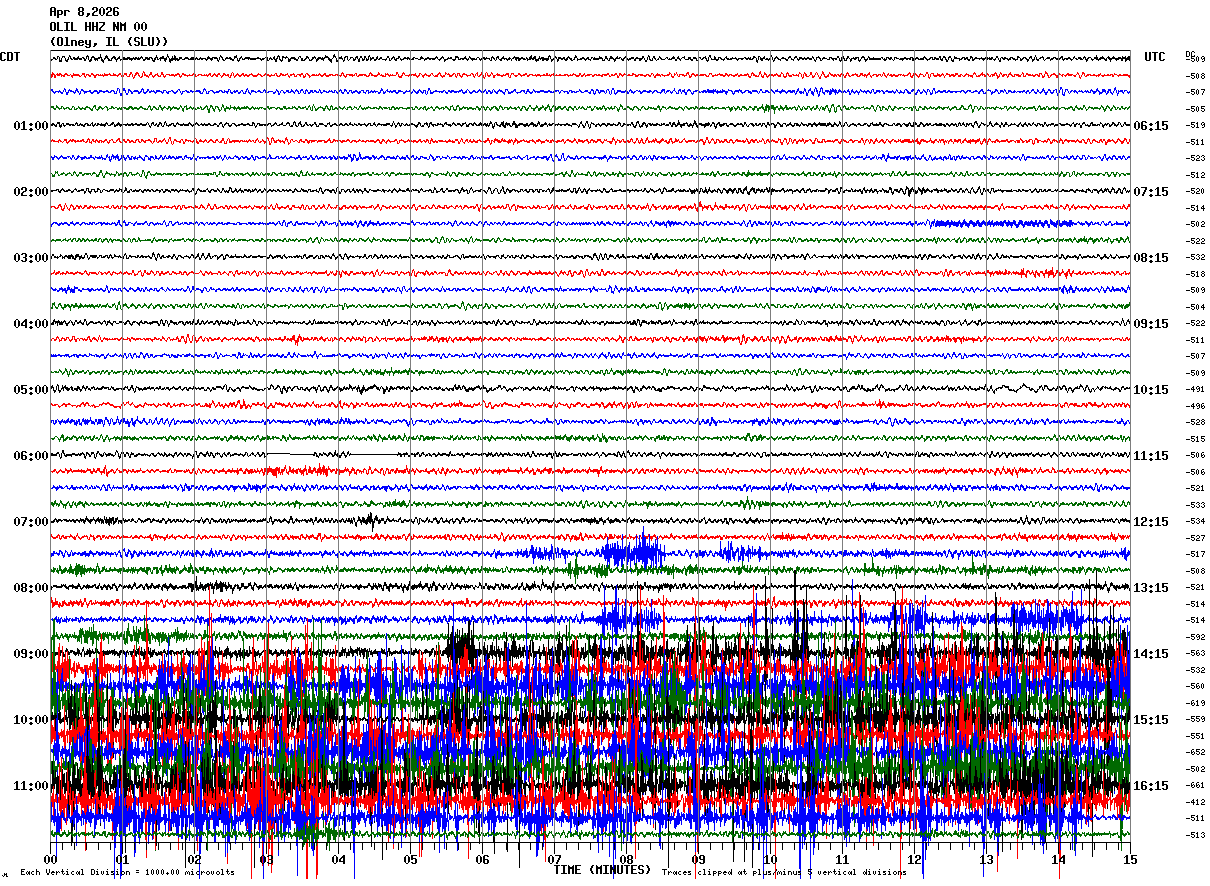The height and width of the screenshot is (886, 1210).
Task: Click the 'Each Vertical Division' scale note
Action: click(x=127, y=873)
